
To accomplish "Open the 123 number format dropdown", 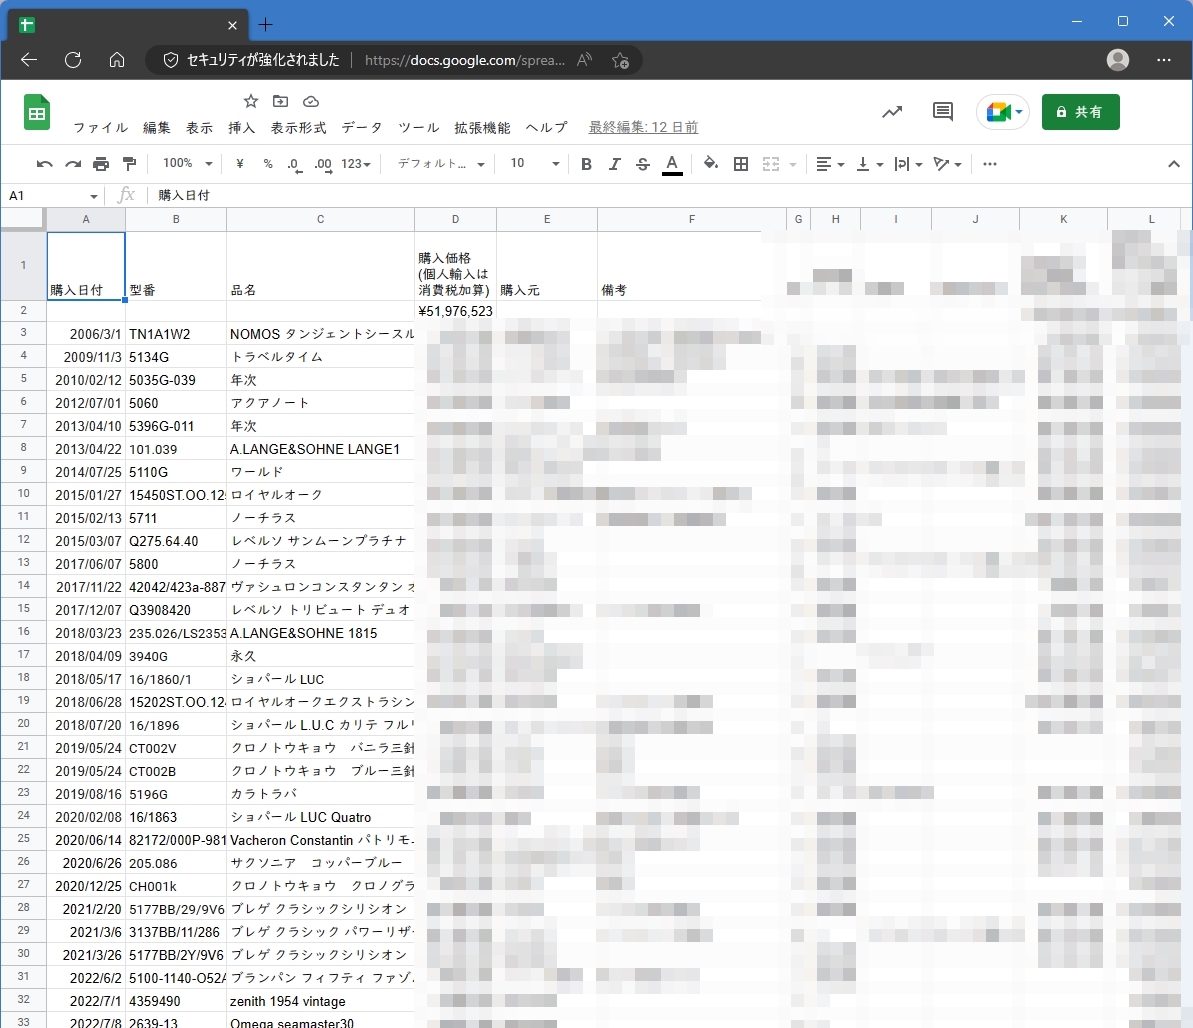I will point(356,164).
